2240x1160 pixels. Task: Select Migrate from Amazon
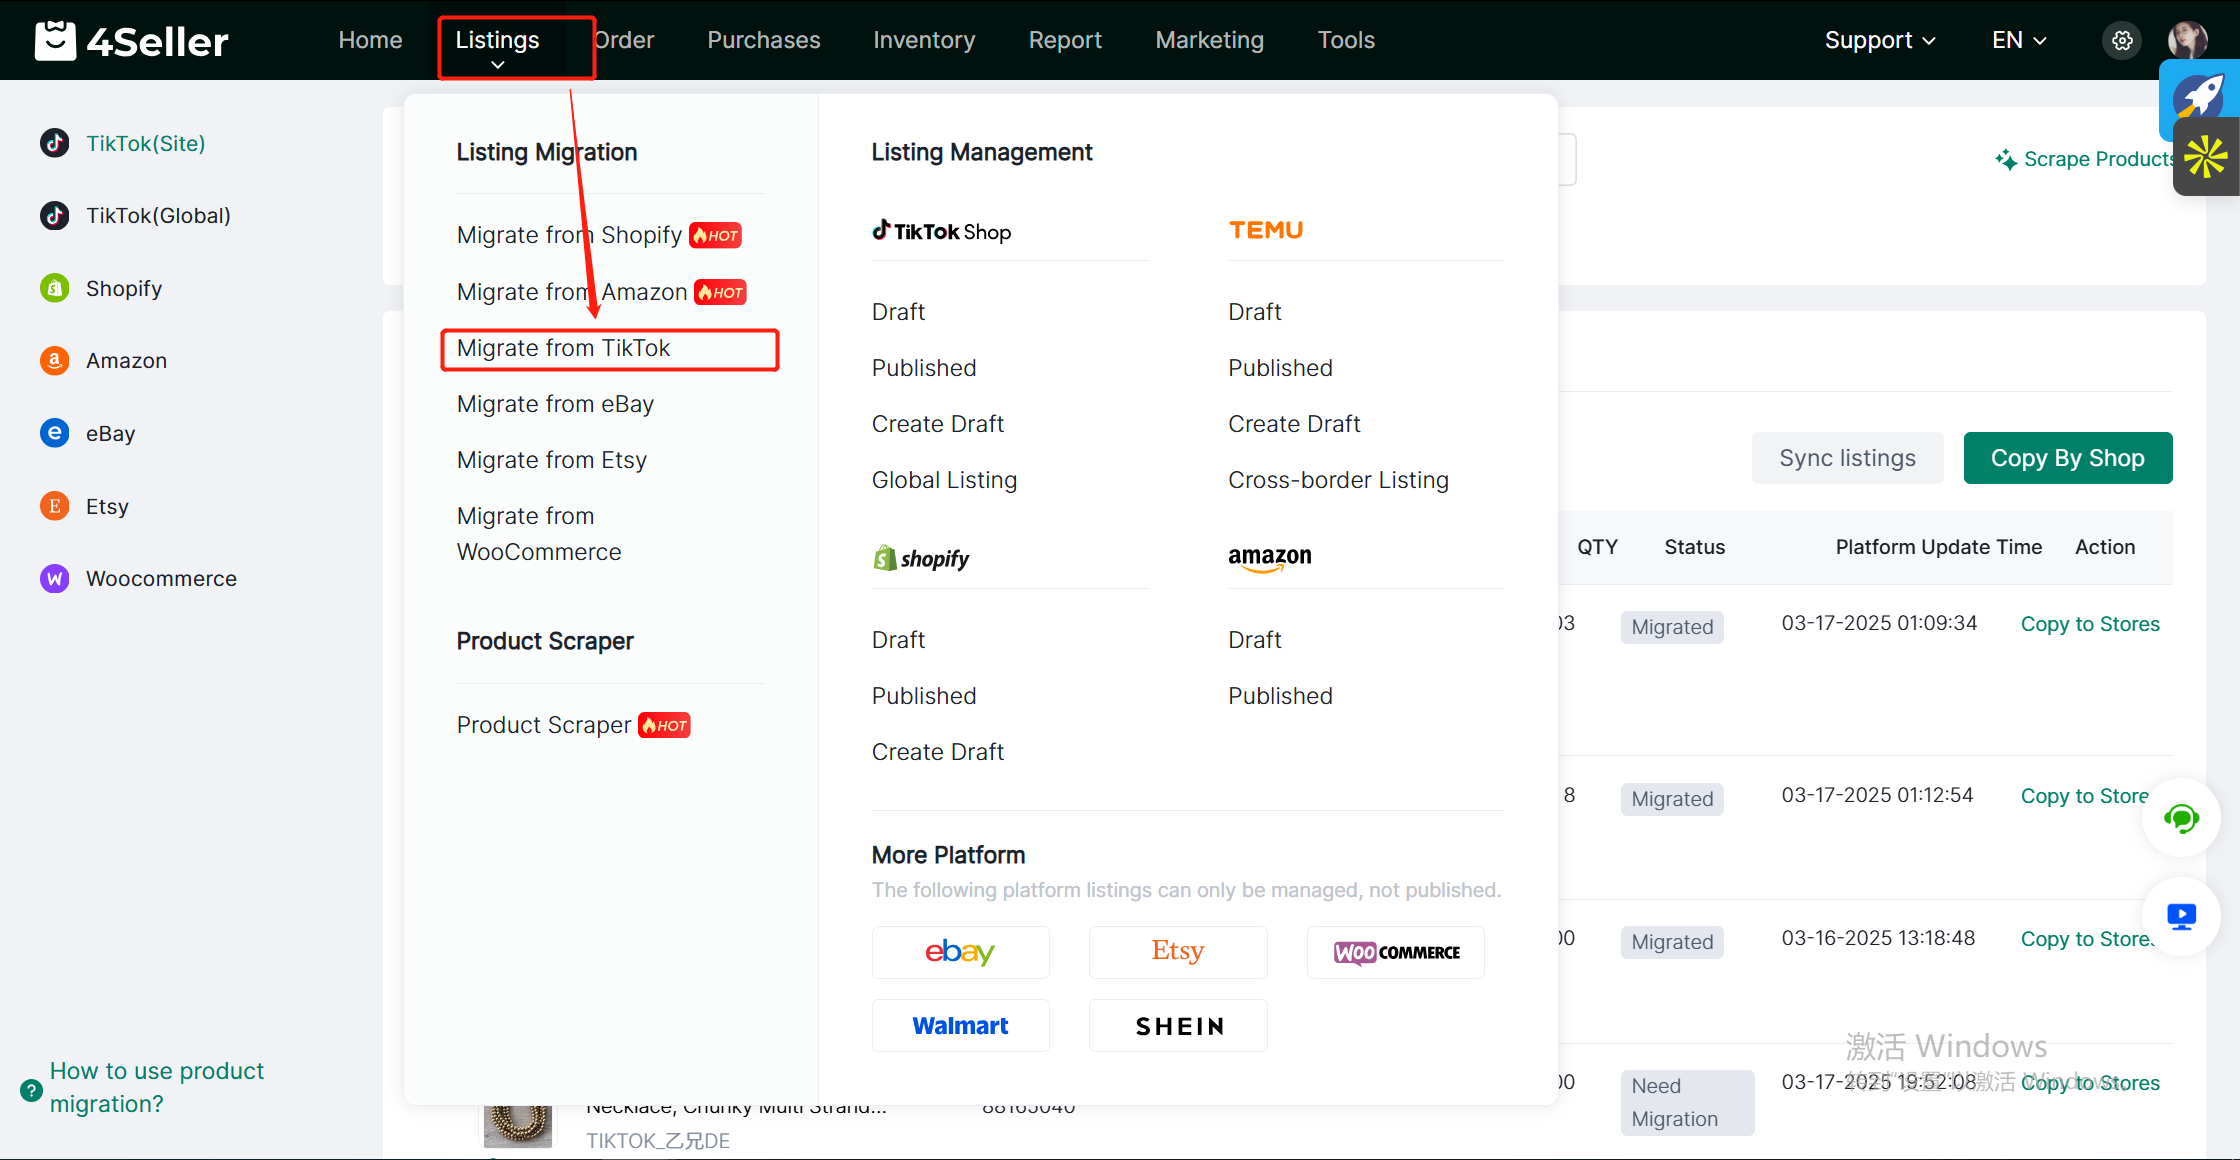tap(571, 292)
